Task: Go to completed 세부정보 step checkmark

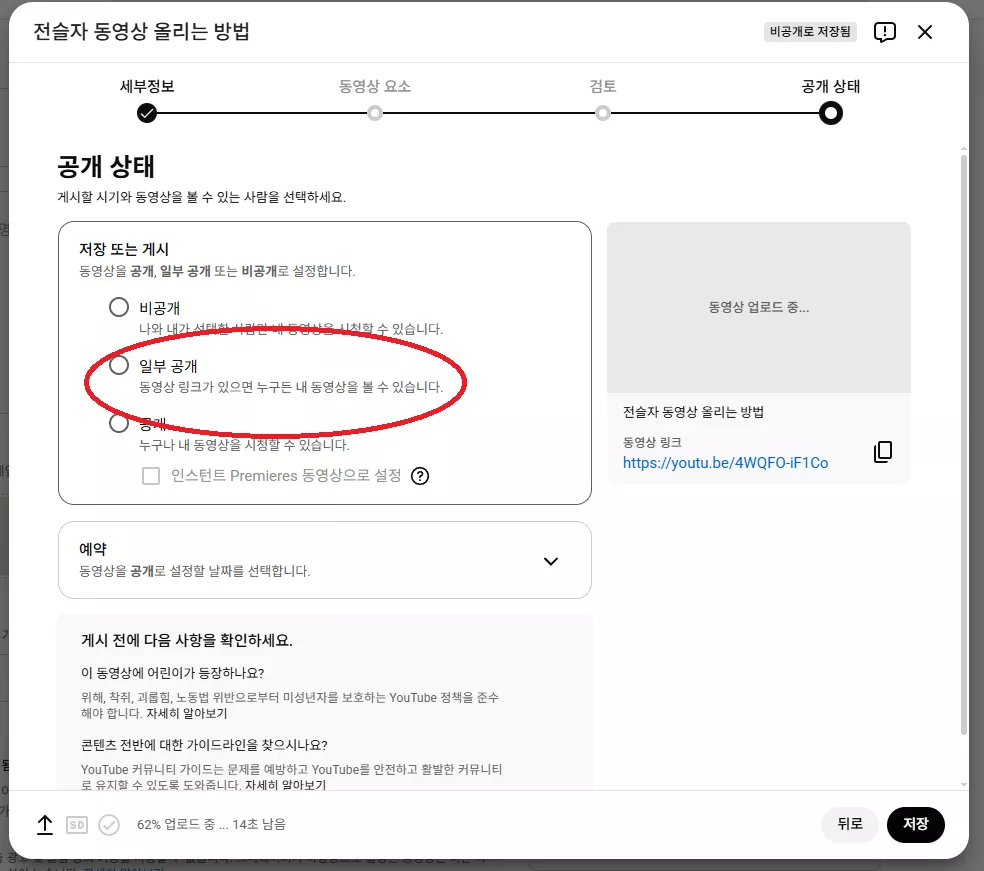Action: (x=147, y=114)
